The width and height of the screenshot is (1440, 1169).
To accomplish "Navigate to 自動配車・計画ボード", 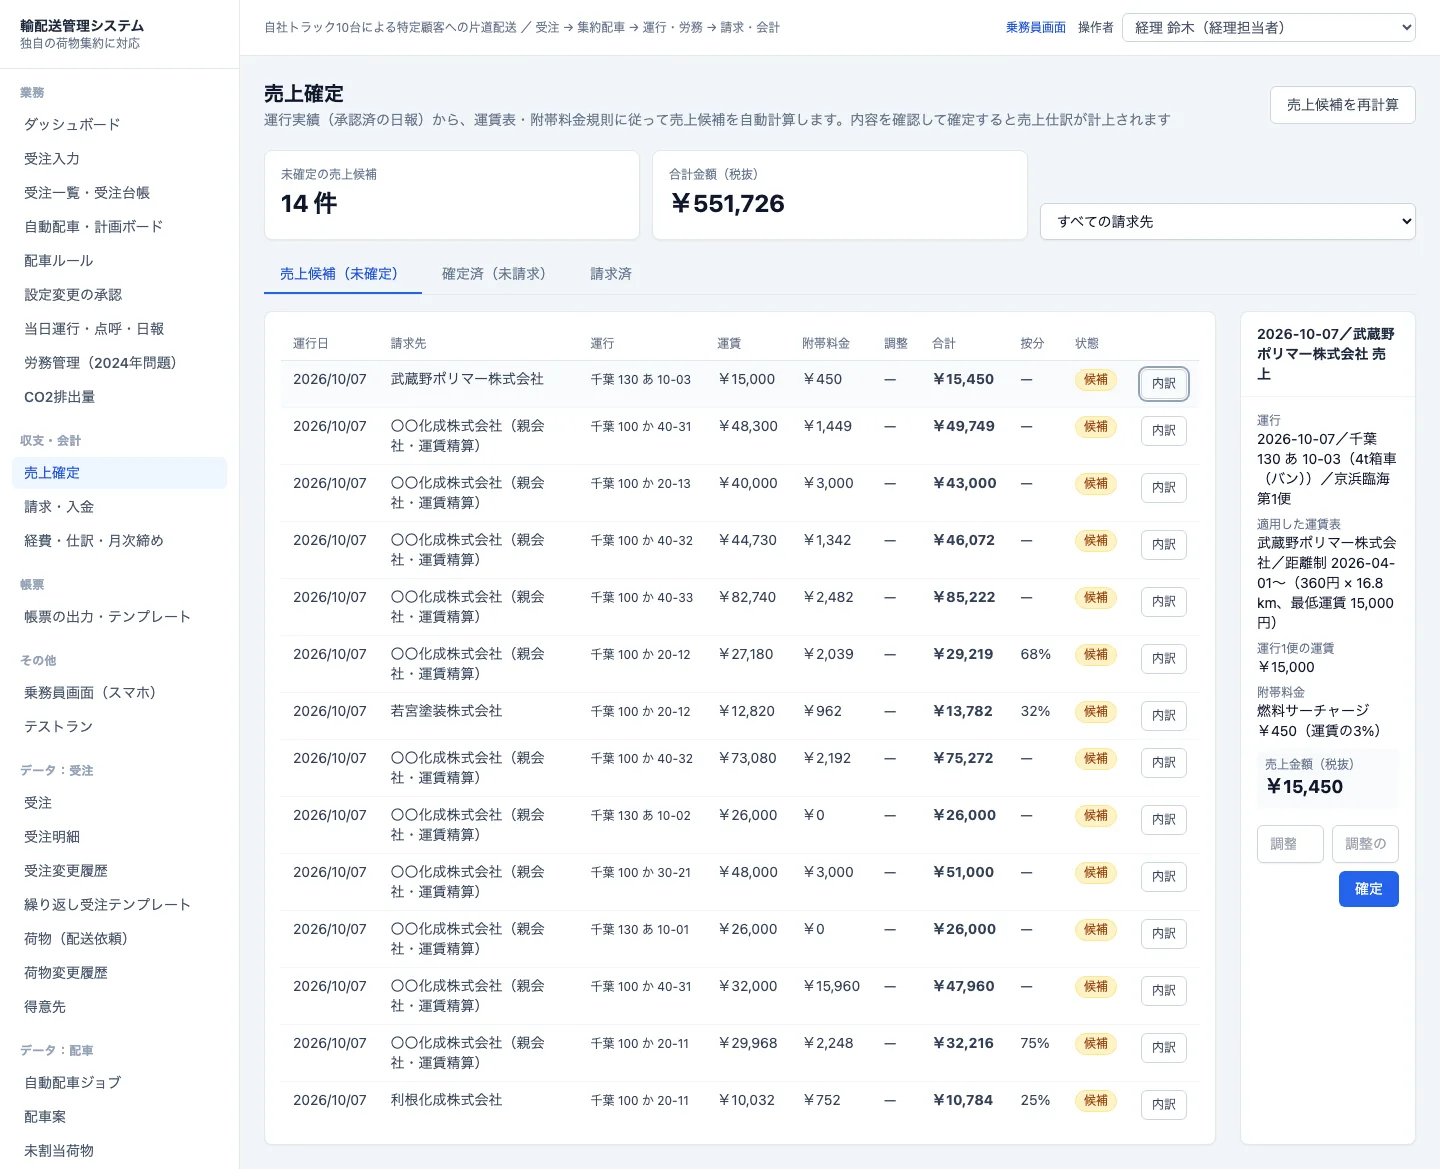I will 120,227.
